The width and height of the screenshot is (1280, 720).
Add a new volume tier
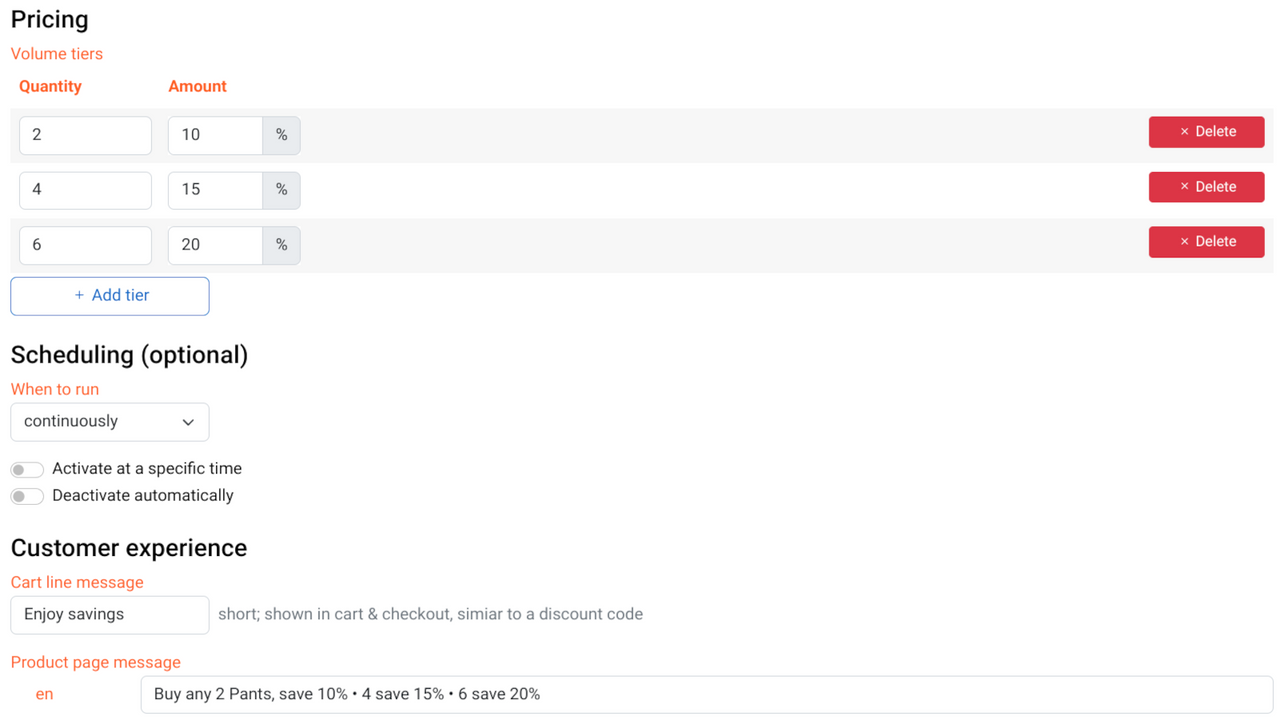click(x=109, y=295)
